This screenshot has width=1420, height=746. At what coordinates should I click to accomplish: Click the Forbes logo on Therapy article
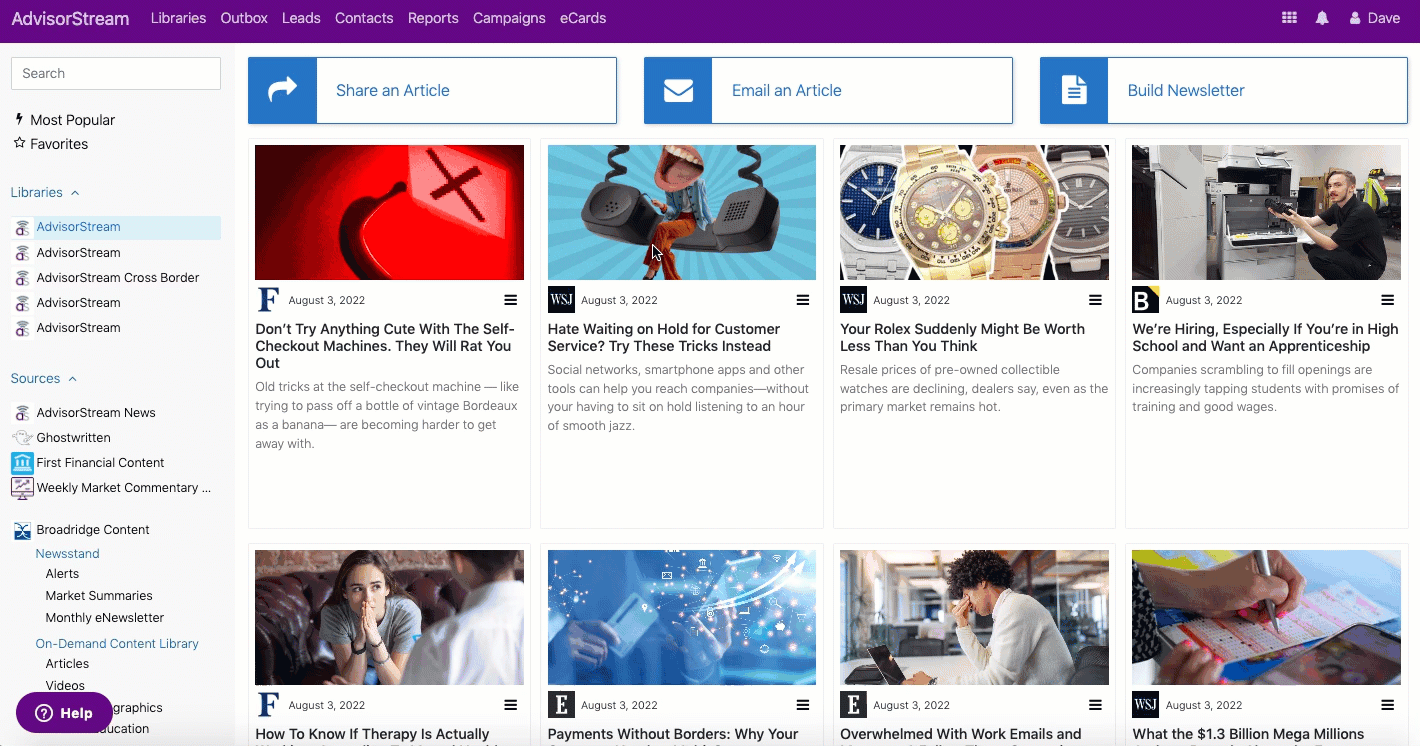[x=268, y=705]
